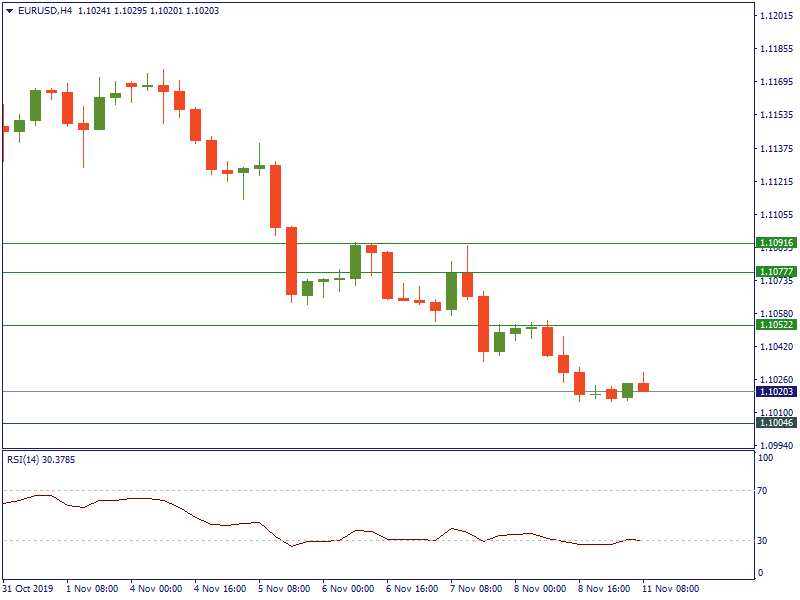Click the EURUSD,H4 chart title text
Viewport: 800px width, 600px height.
pyautogui.click(x=45, y=11)
